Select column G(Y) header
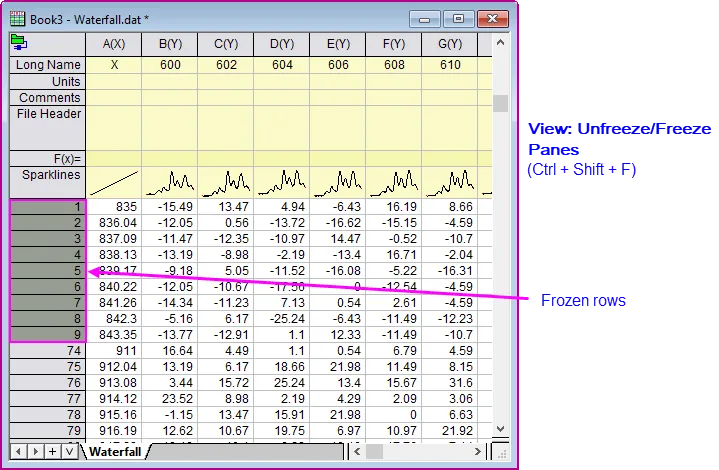719x470 pixels. pos(450,44)
